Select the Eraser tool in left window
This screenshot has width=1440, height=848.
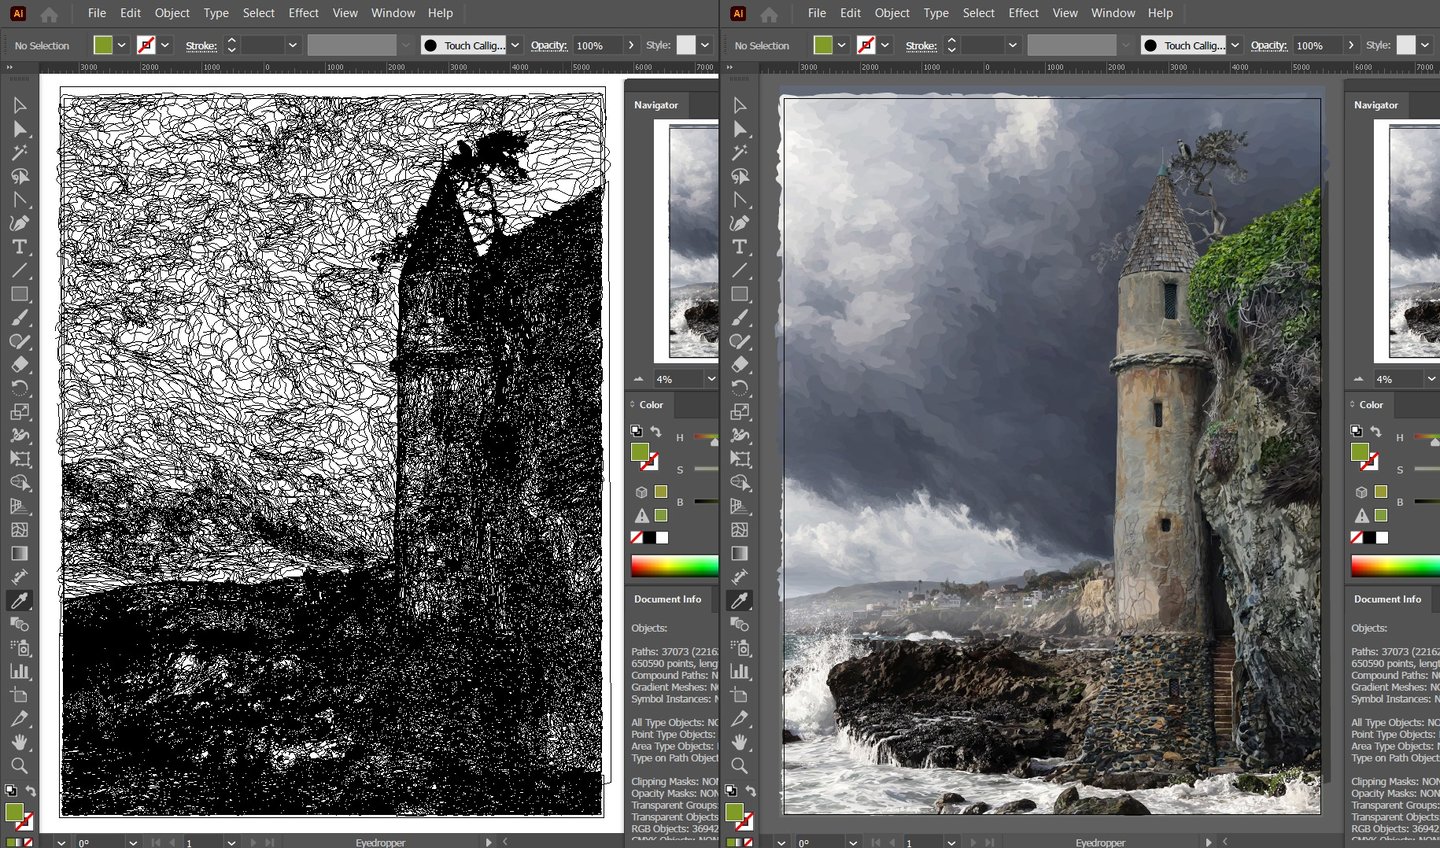coord(19,365)
